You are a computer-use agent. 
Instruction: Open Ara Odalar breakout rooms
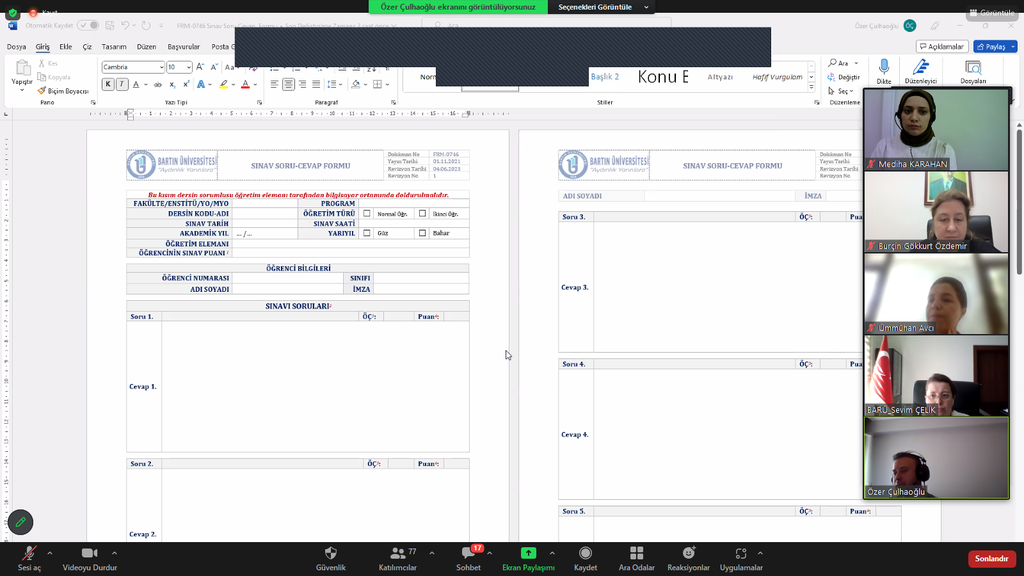[636, 554]
